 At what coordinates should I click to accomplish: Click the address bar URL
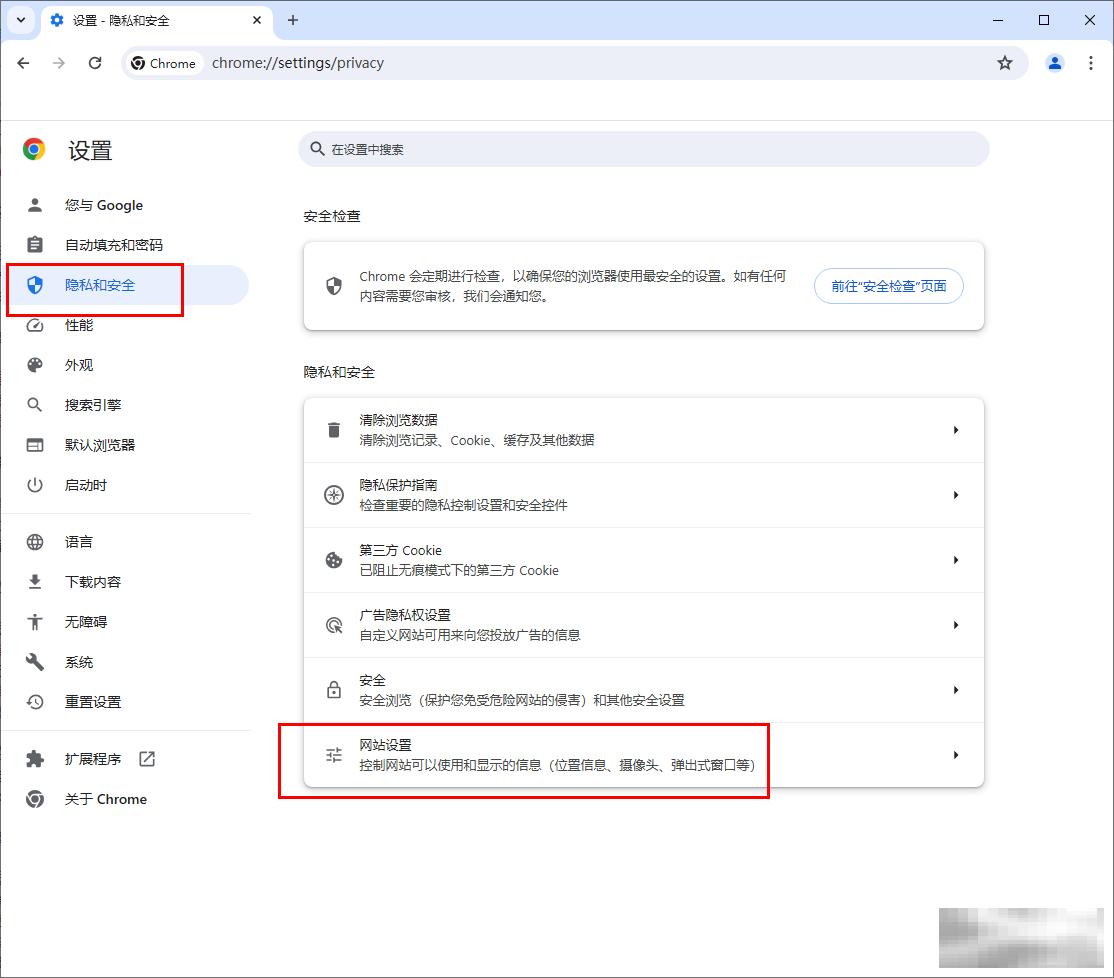pyautogui.click(x=297, y=63)
